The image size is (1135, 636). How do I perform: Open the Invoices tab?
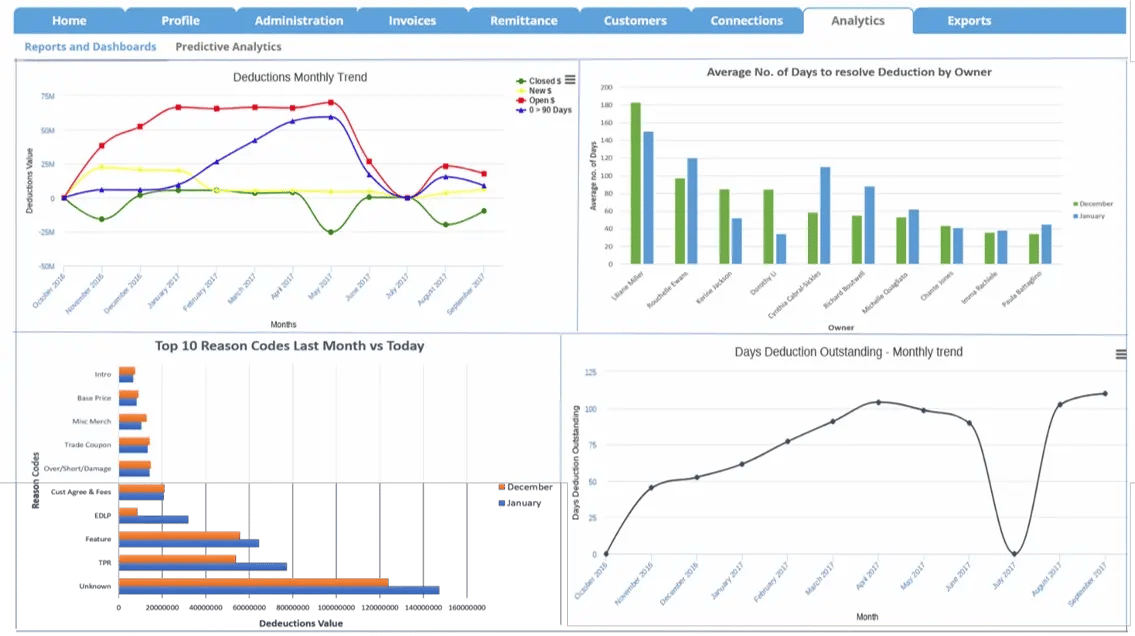click(x=412, y=21)
